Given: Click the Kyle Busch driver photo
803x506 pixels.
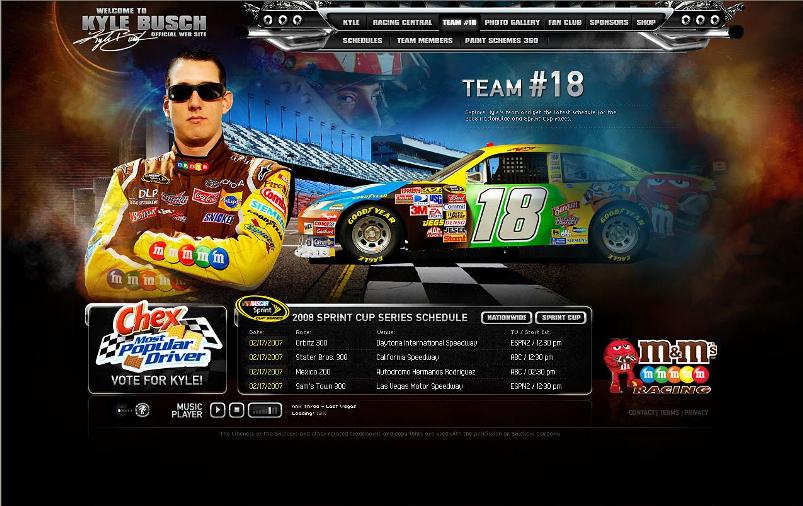Looking at the screenshot, I should coord(189,177).
